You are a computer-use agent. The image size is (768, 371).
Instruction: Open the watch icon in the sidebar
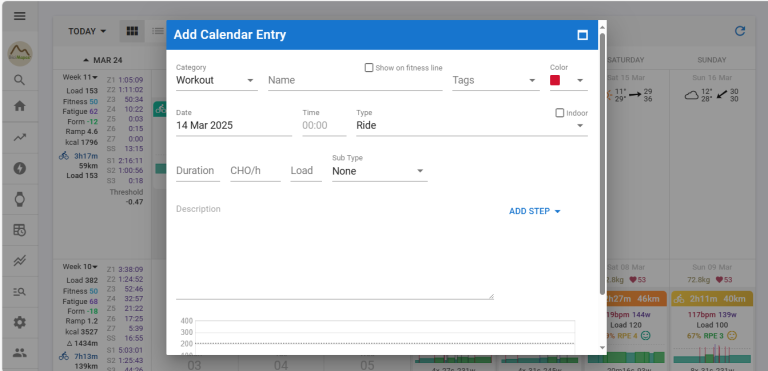click(x=20, y=199)
